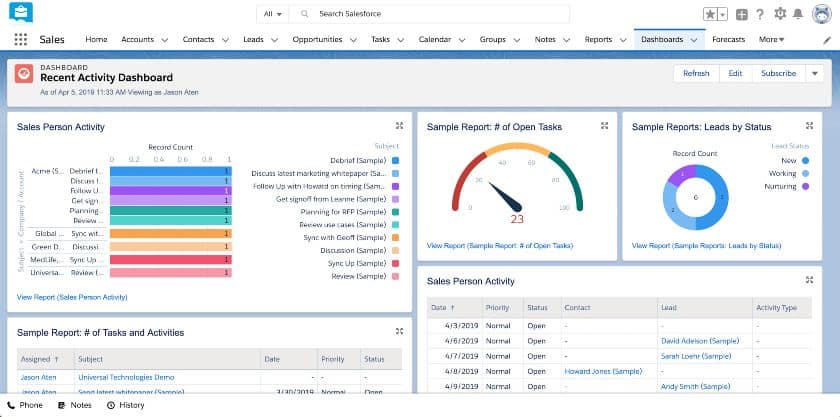Screen dimensions: 840x417
Task: Click the Sync with Geoff orange bar
Action: click(x=171, y=234)
